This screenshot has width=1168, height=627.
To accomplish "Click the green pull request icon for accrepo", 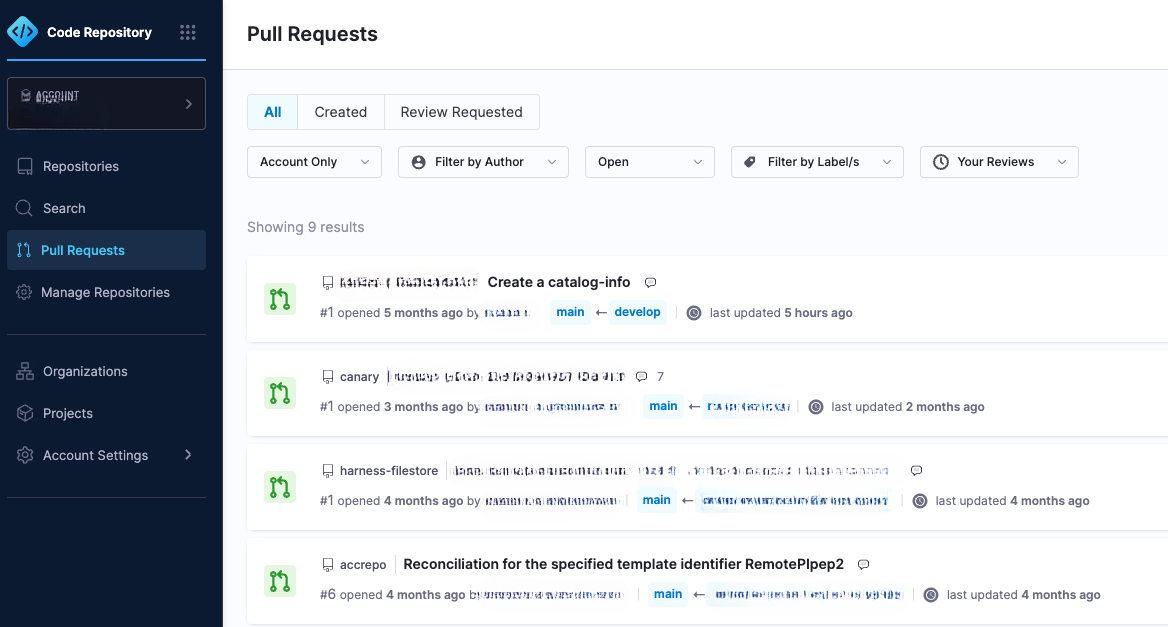I will [280, 581].
